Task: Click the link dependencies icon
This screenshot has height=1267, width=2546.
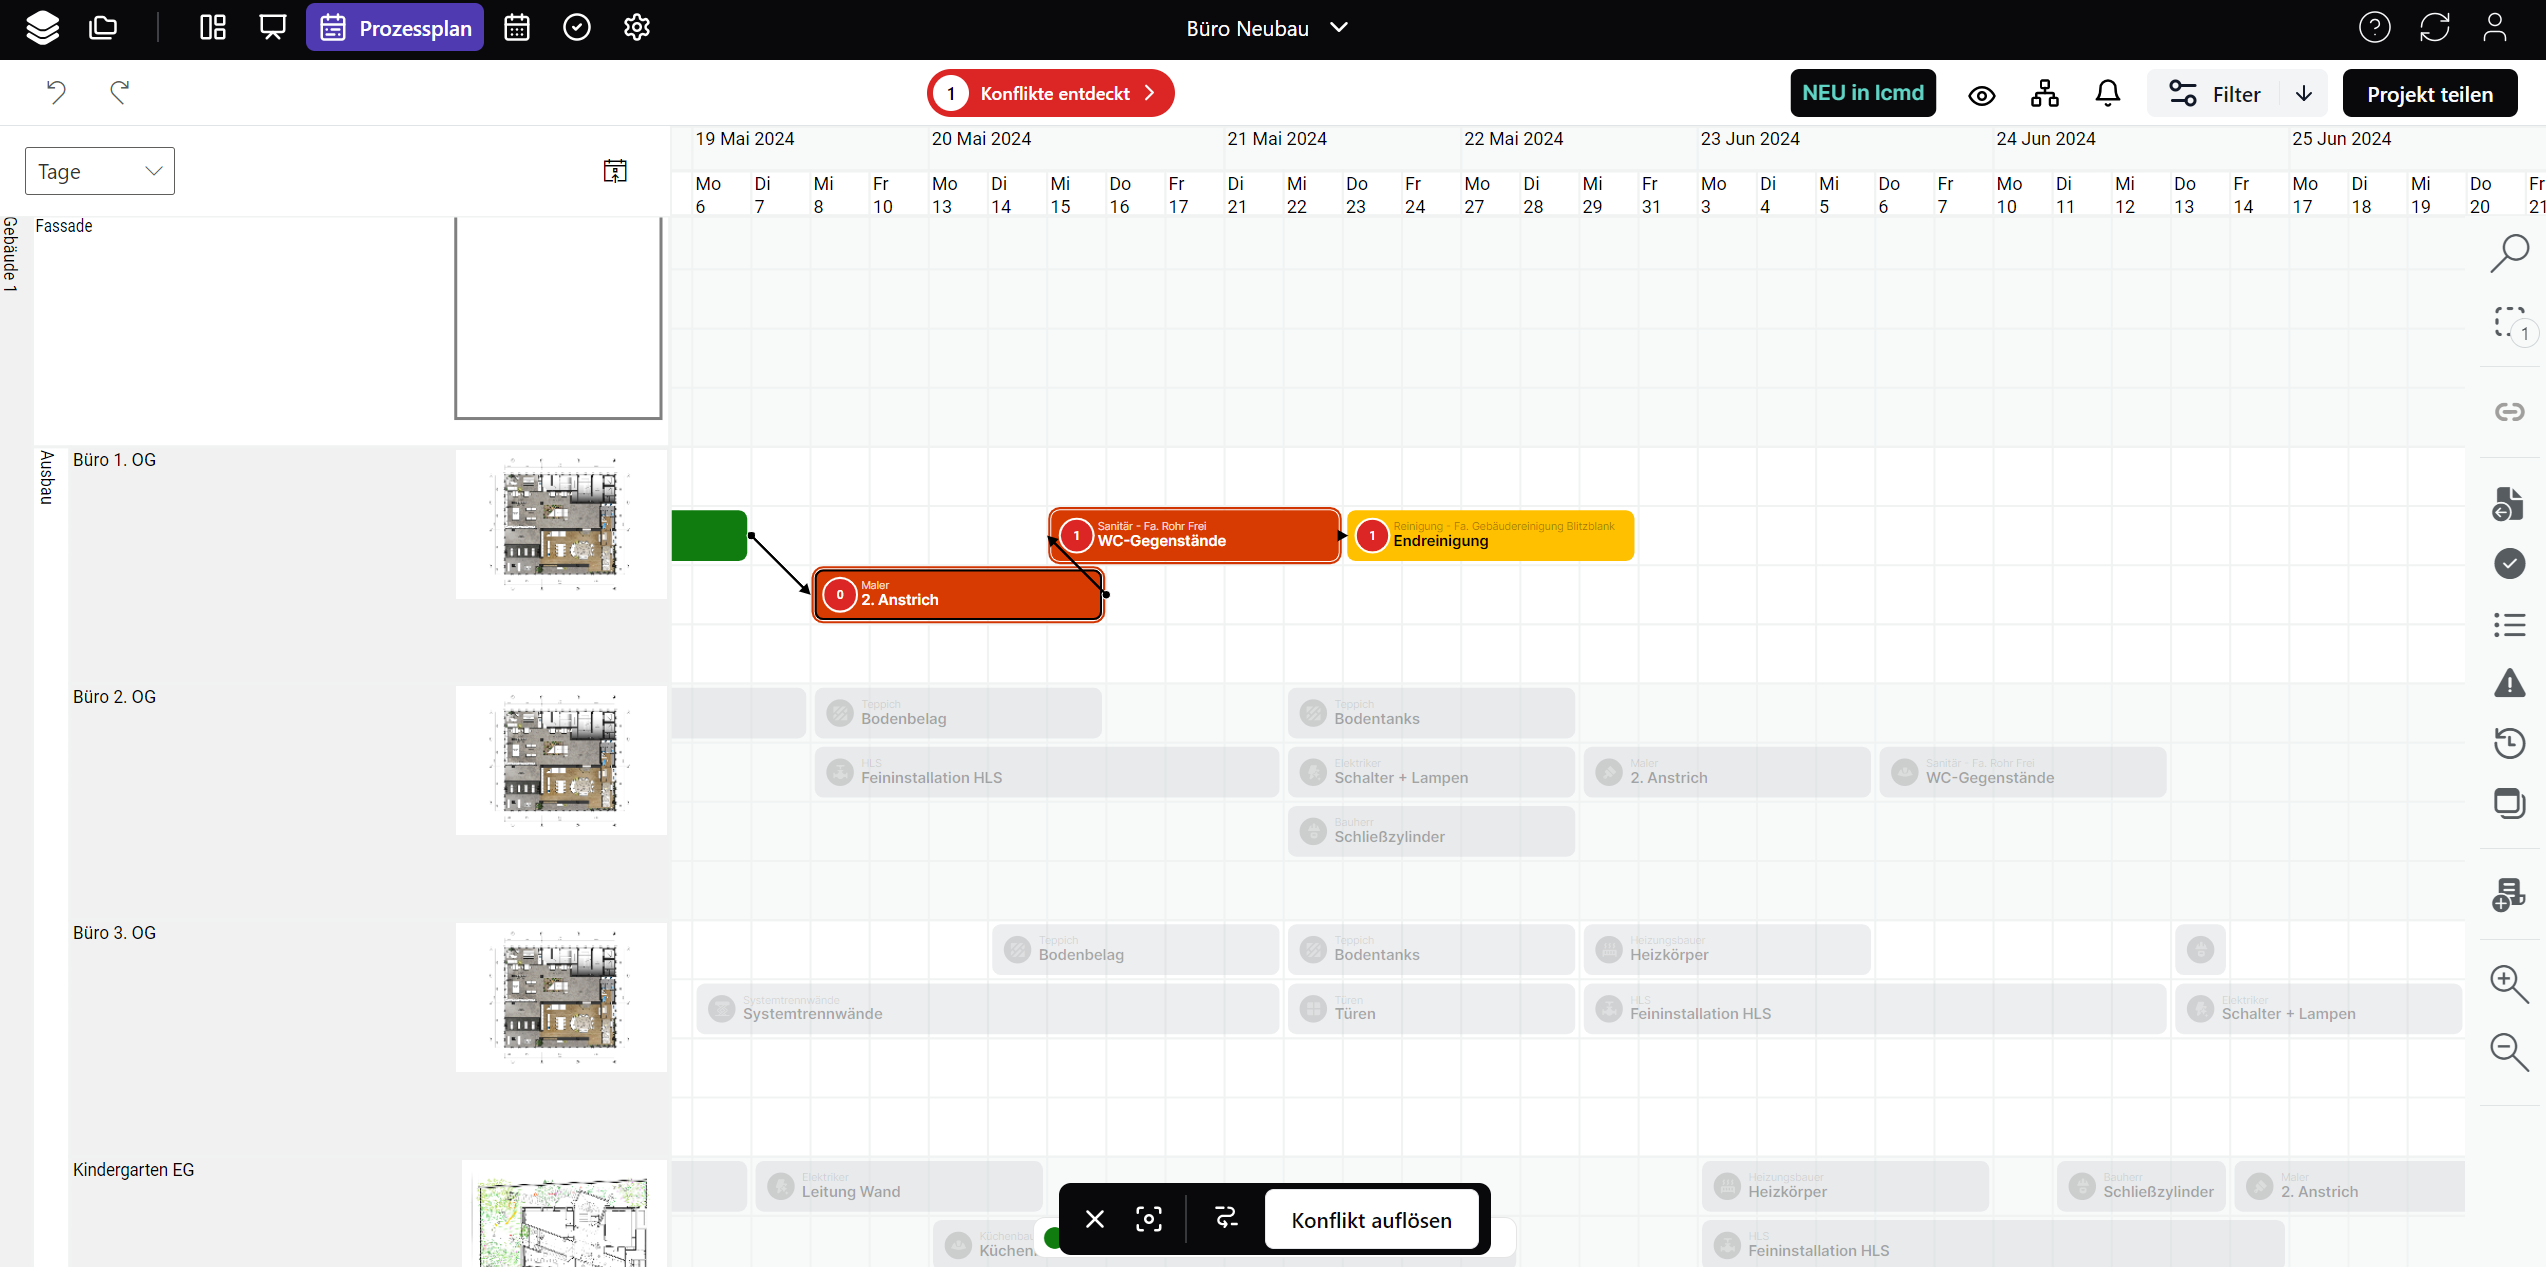Action: click(2509, 412)
